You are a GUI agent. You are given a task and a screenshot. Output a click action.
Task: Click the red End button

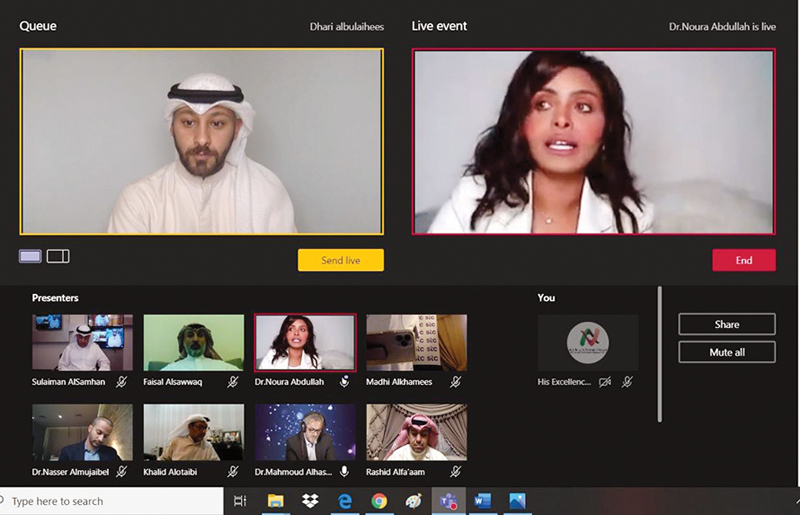[x=744, y=260]
